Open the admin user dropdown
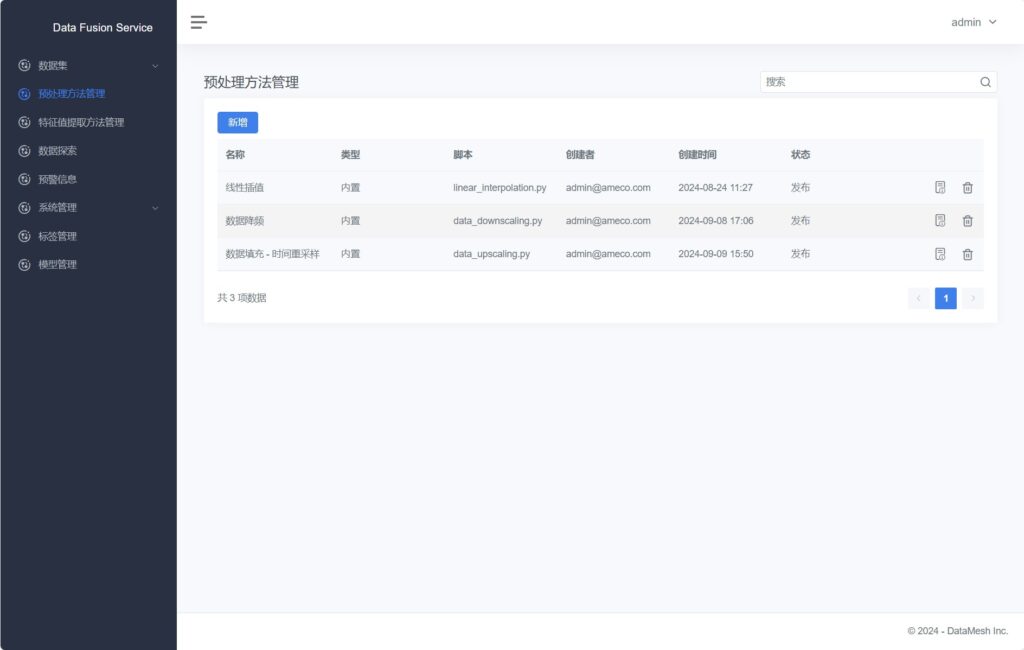The height and width of the screenshot is (650, 1024). pyautogui.click(x=973, y=22)
